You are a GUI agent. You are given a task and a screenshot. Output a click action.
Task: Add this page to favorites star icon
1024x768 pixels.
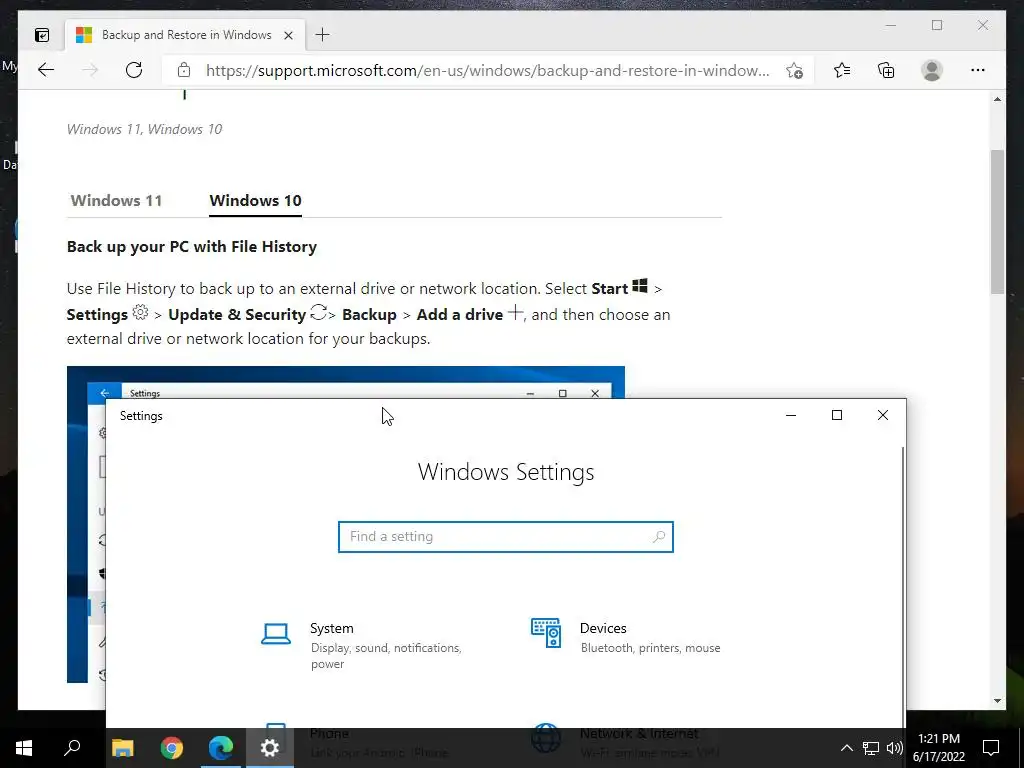pyautogui.click(x=794, y=70)
